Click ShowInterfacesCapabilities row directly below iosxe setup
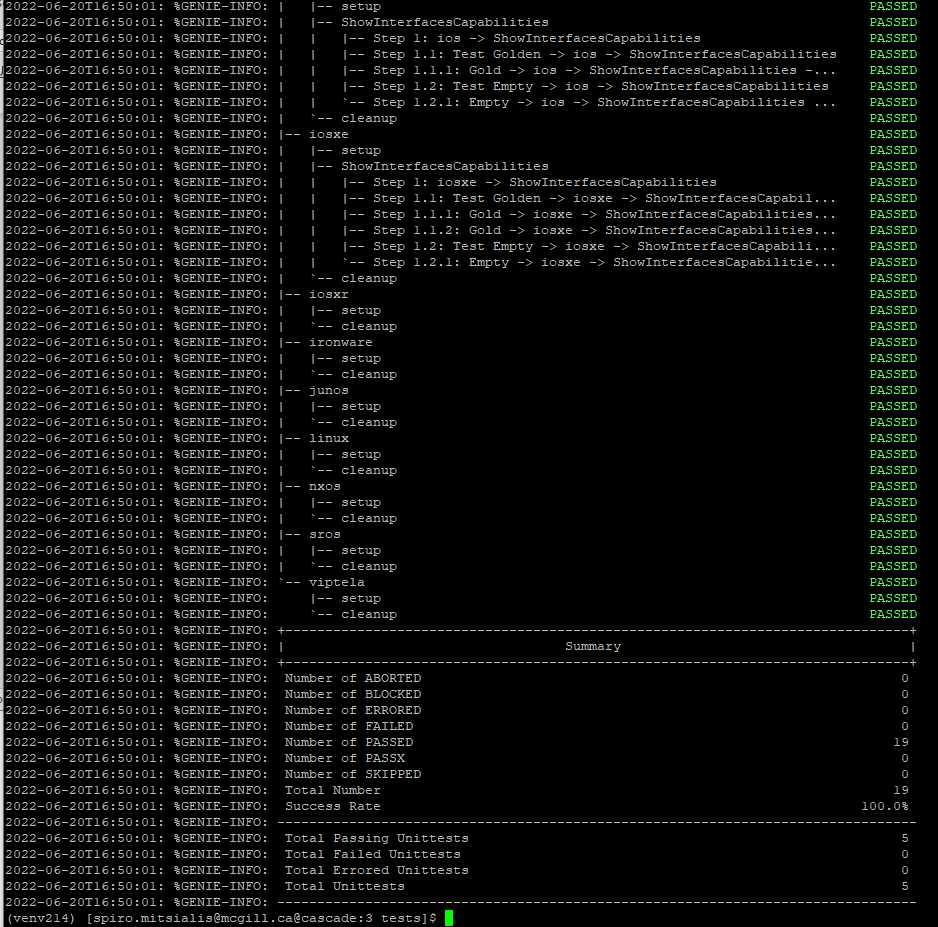Screen dimensions: 938x927 (444, 166)
